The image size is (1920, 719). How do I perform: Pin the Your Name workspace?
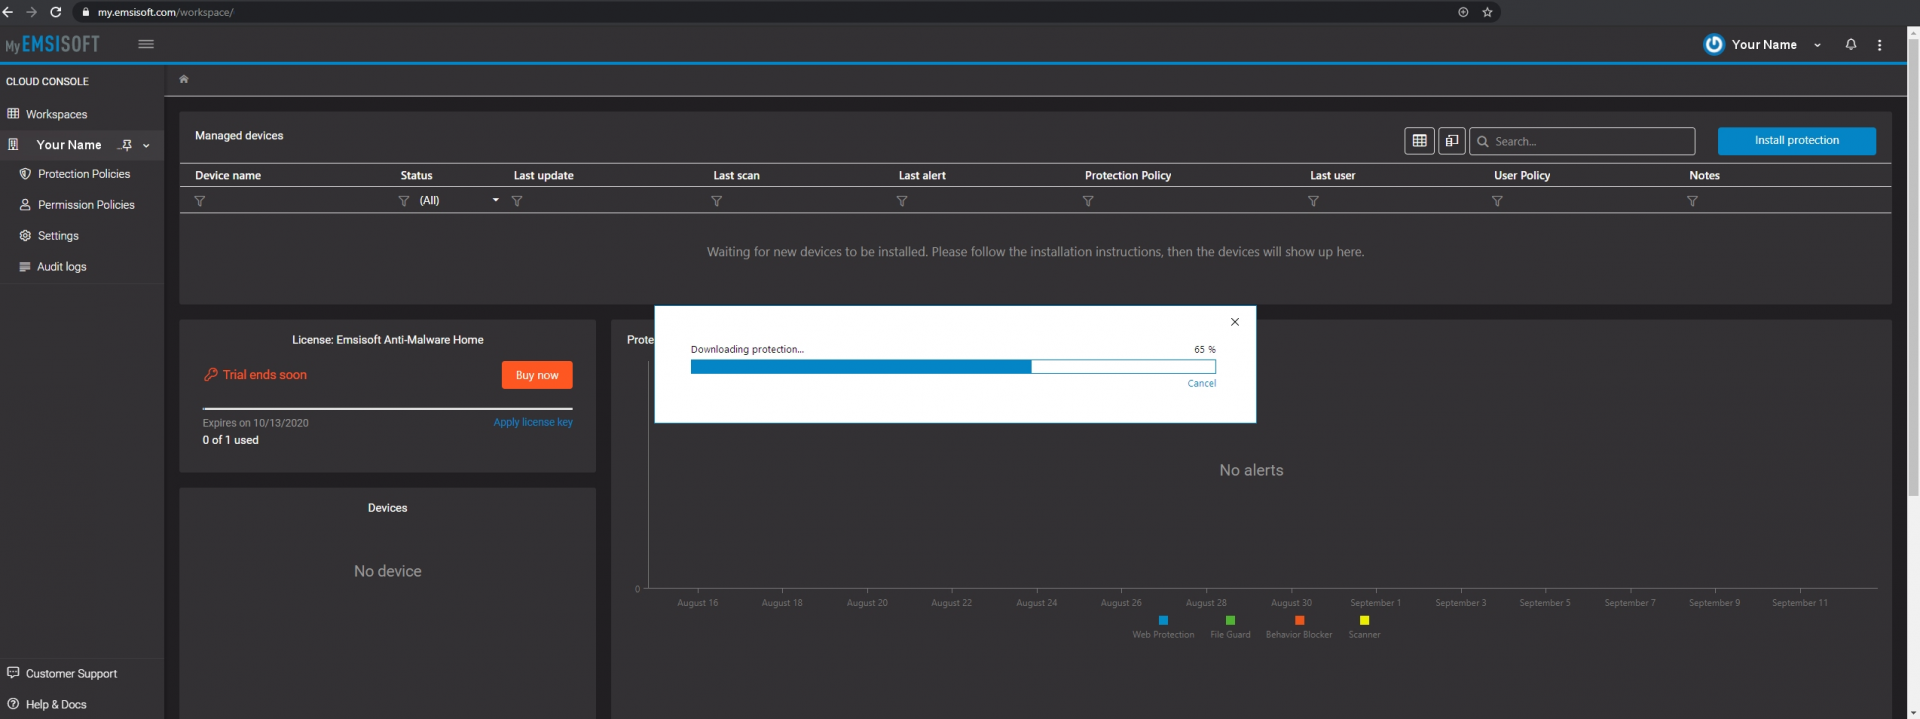[126, 145]
